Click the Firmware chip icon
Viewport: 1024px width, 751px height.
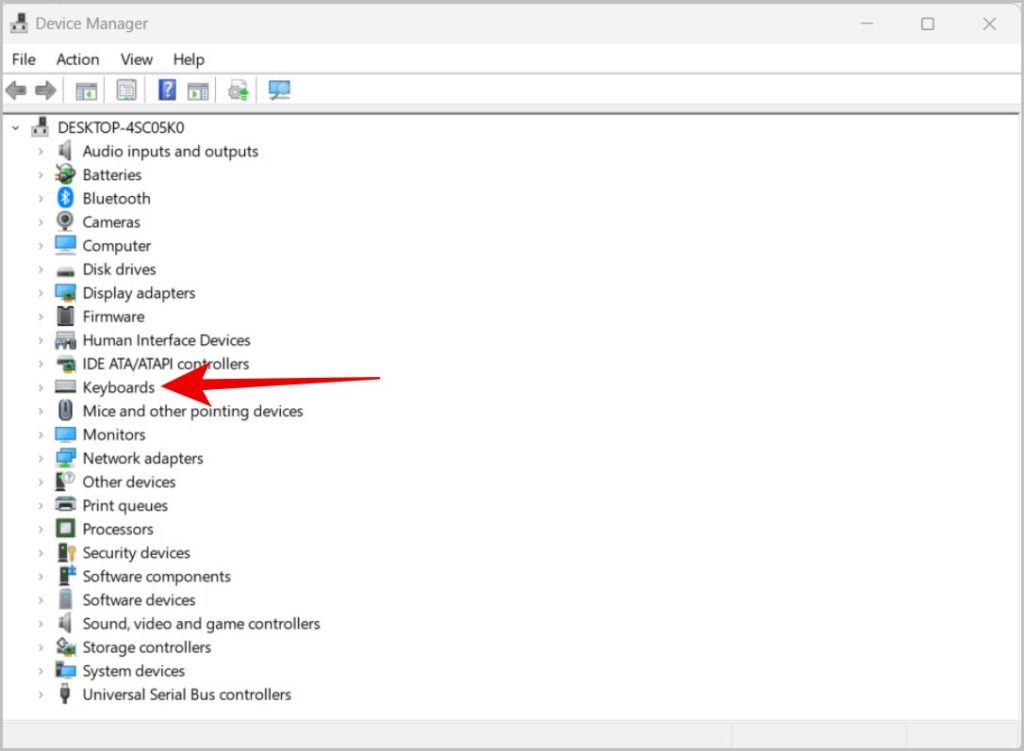[65, 316]
